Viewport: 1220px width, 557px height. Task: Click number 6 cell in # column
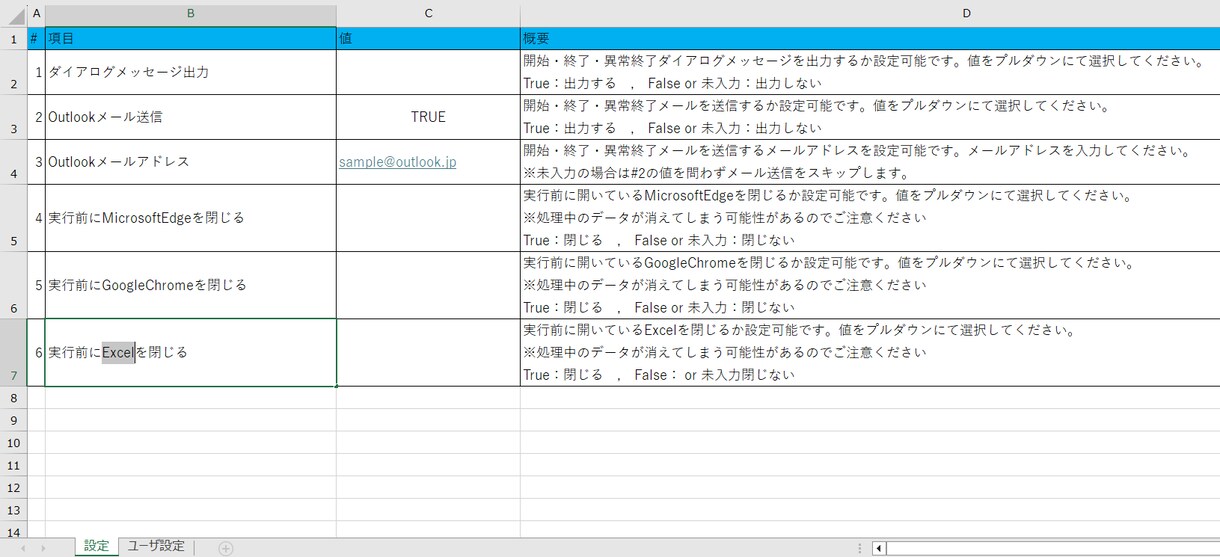(37, 352)
